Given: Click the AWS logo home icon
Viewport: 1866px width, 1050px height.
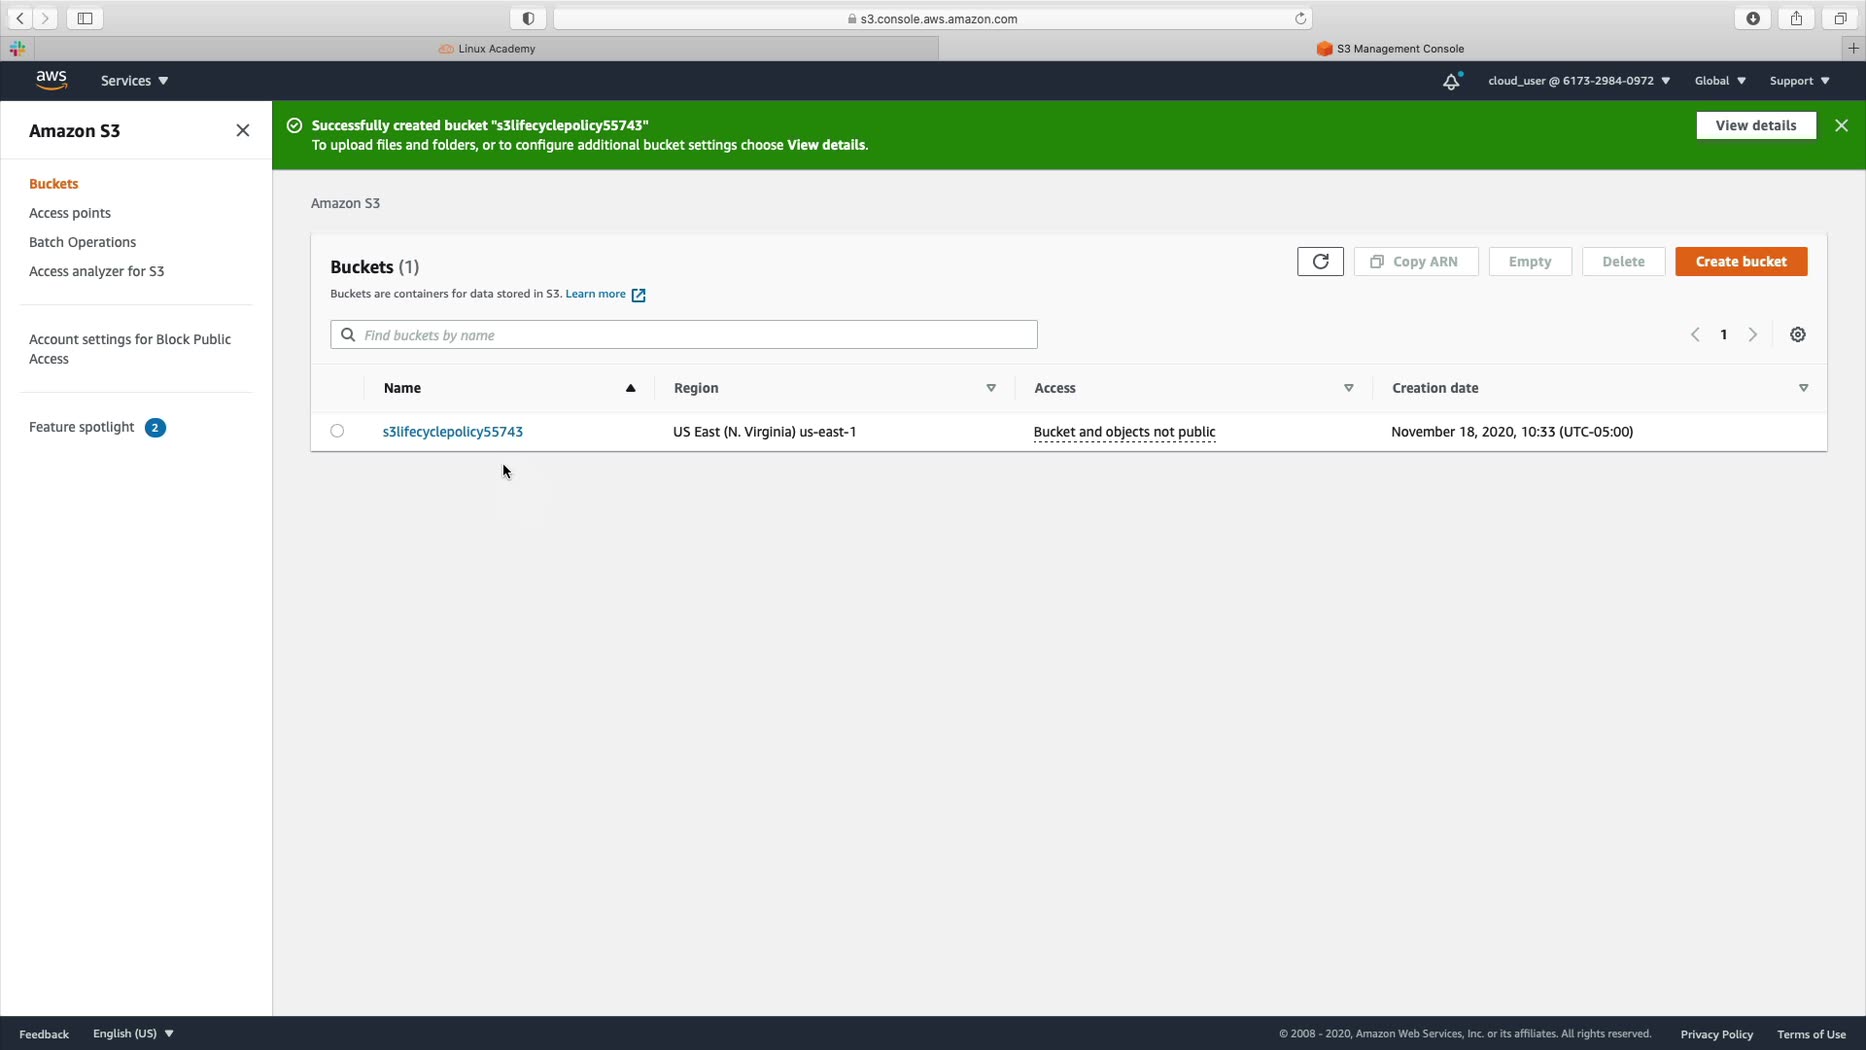Looking at the screenshot, I should pos(51,80).
